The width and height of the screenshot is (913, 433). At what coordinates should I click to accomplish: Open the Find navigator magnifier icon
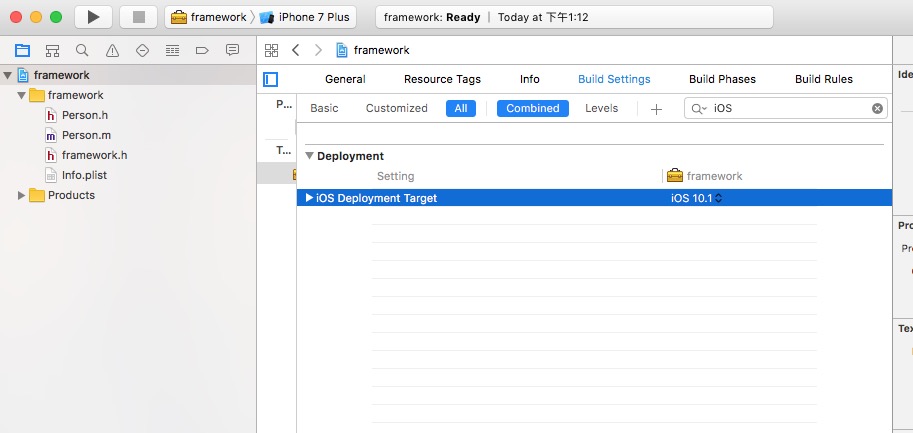point(82,51)
